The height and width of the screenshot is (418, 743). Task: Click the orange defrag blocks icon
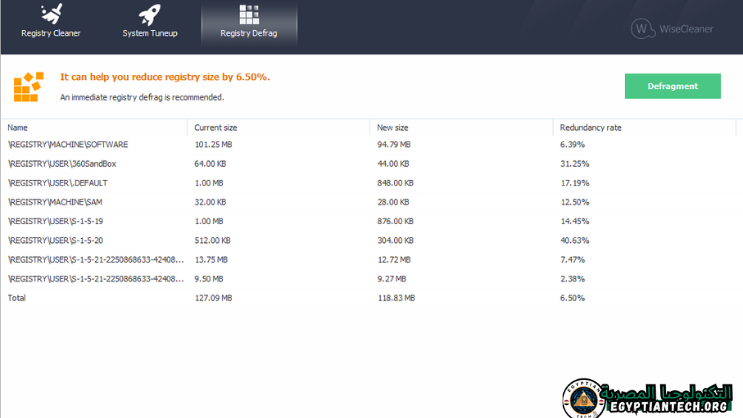click(x=28, y=86)
